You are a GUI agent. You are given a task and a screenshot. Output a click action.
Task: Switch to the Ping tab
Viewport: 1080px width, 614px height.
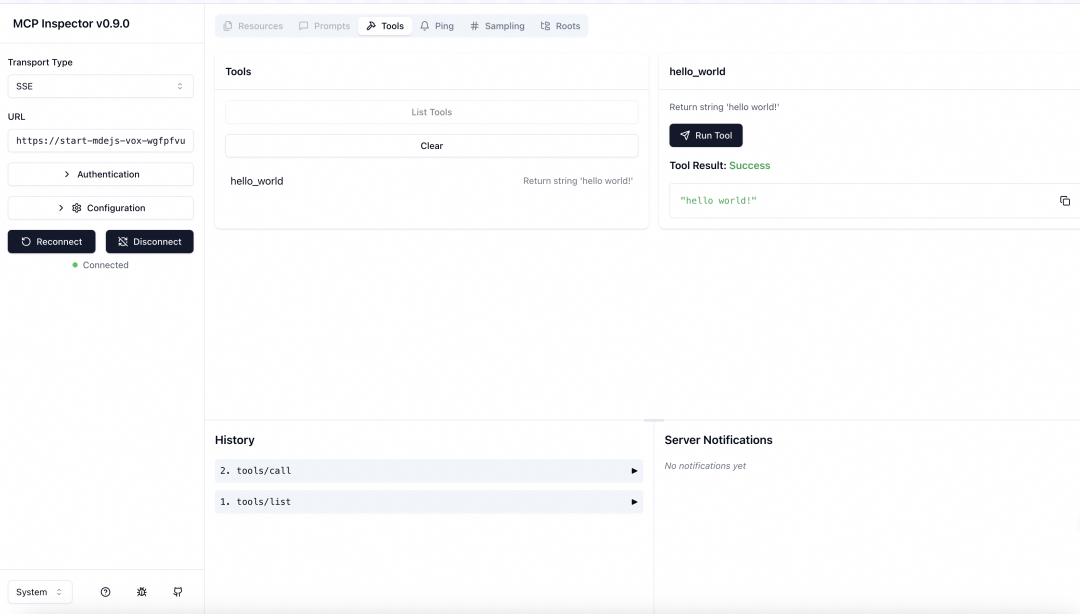[x=436, y=26]
